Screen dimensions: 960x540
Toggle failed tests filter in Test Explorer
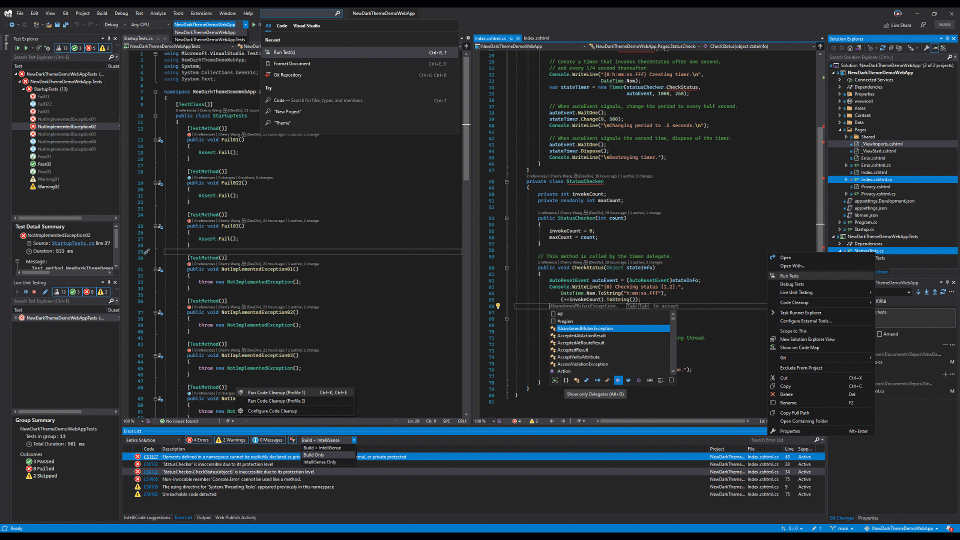(x=92, y=48)
